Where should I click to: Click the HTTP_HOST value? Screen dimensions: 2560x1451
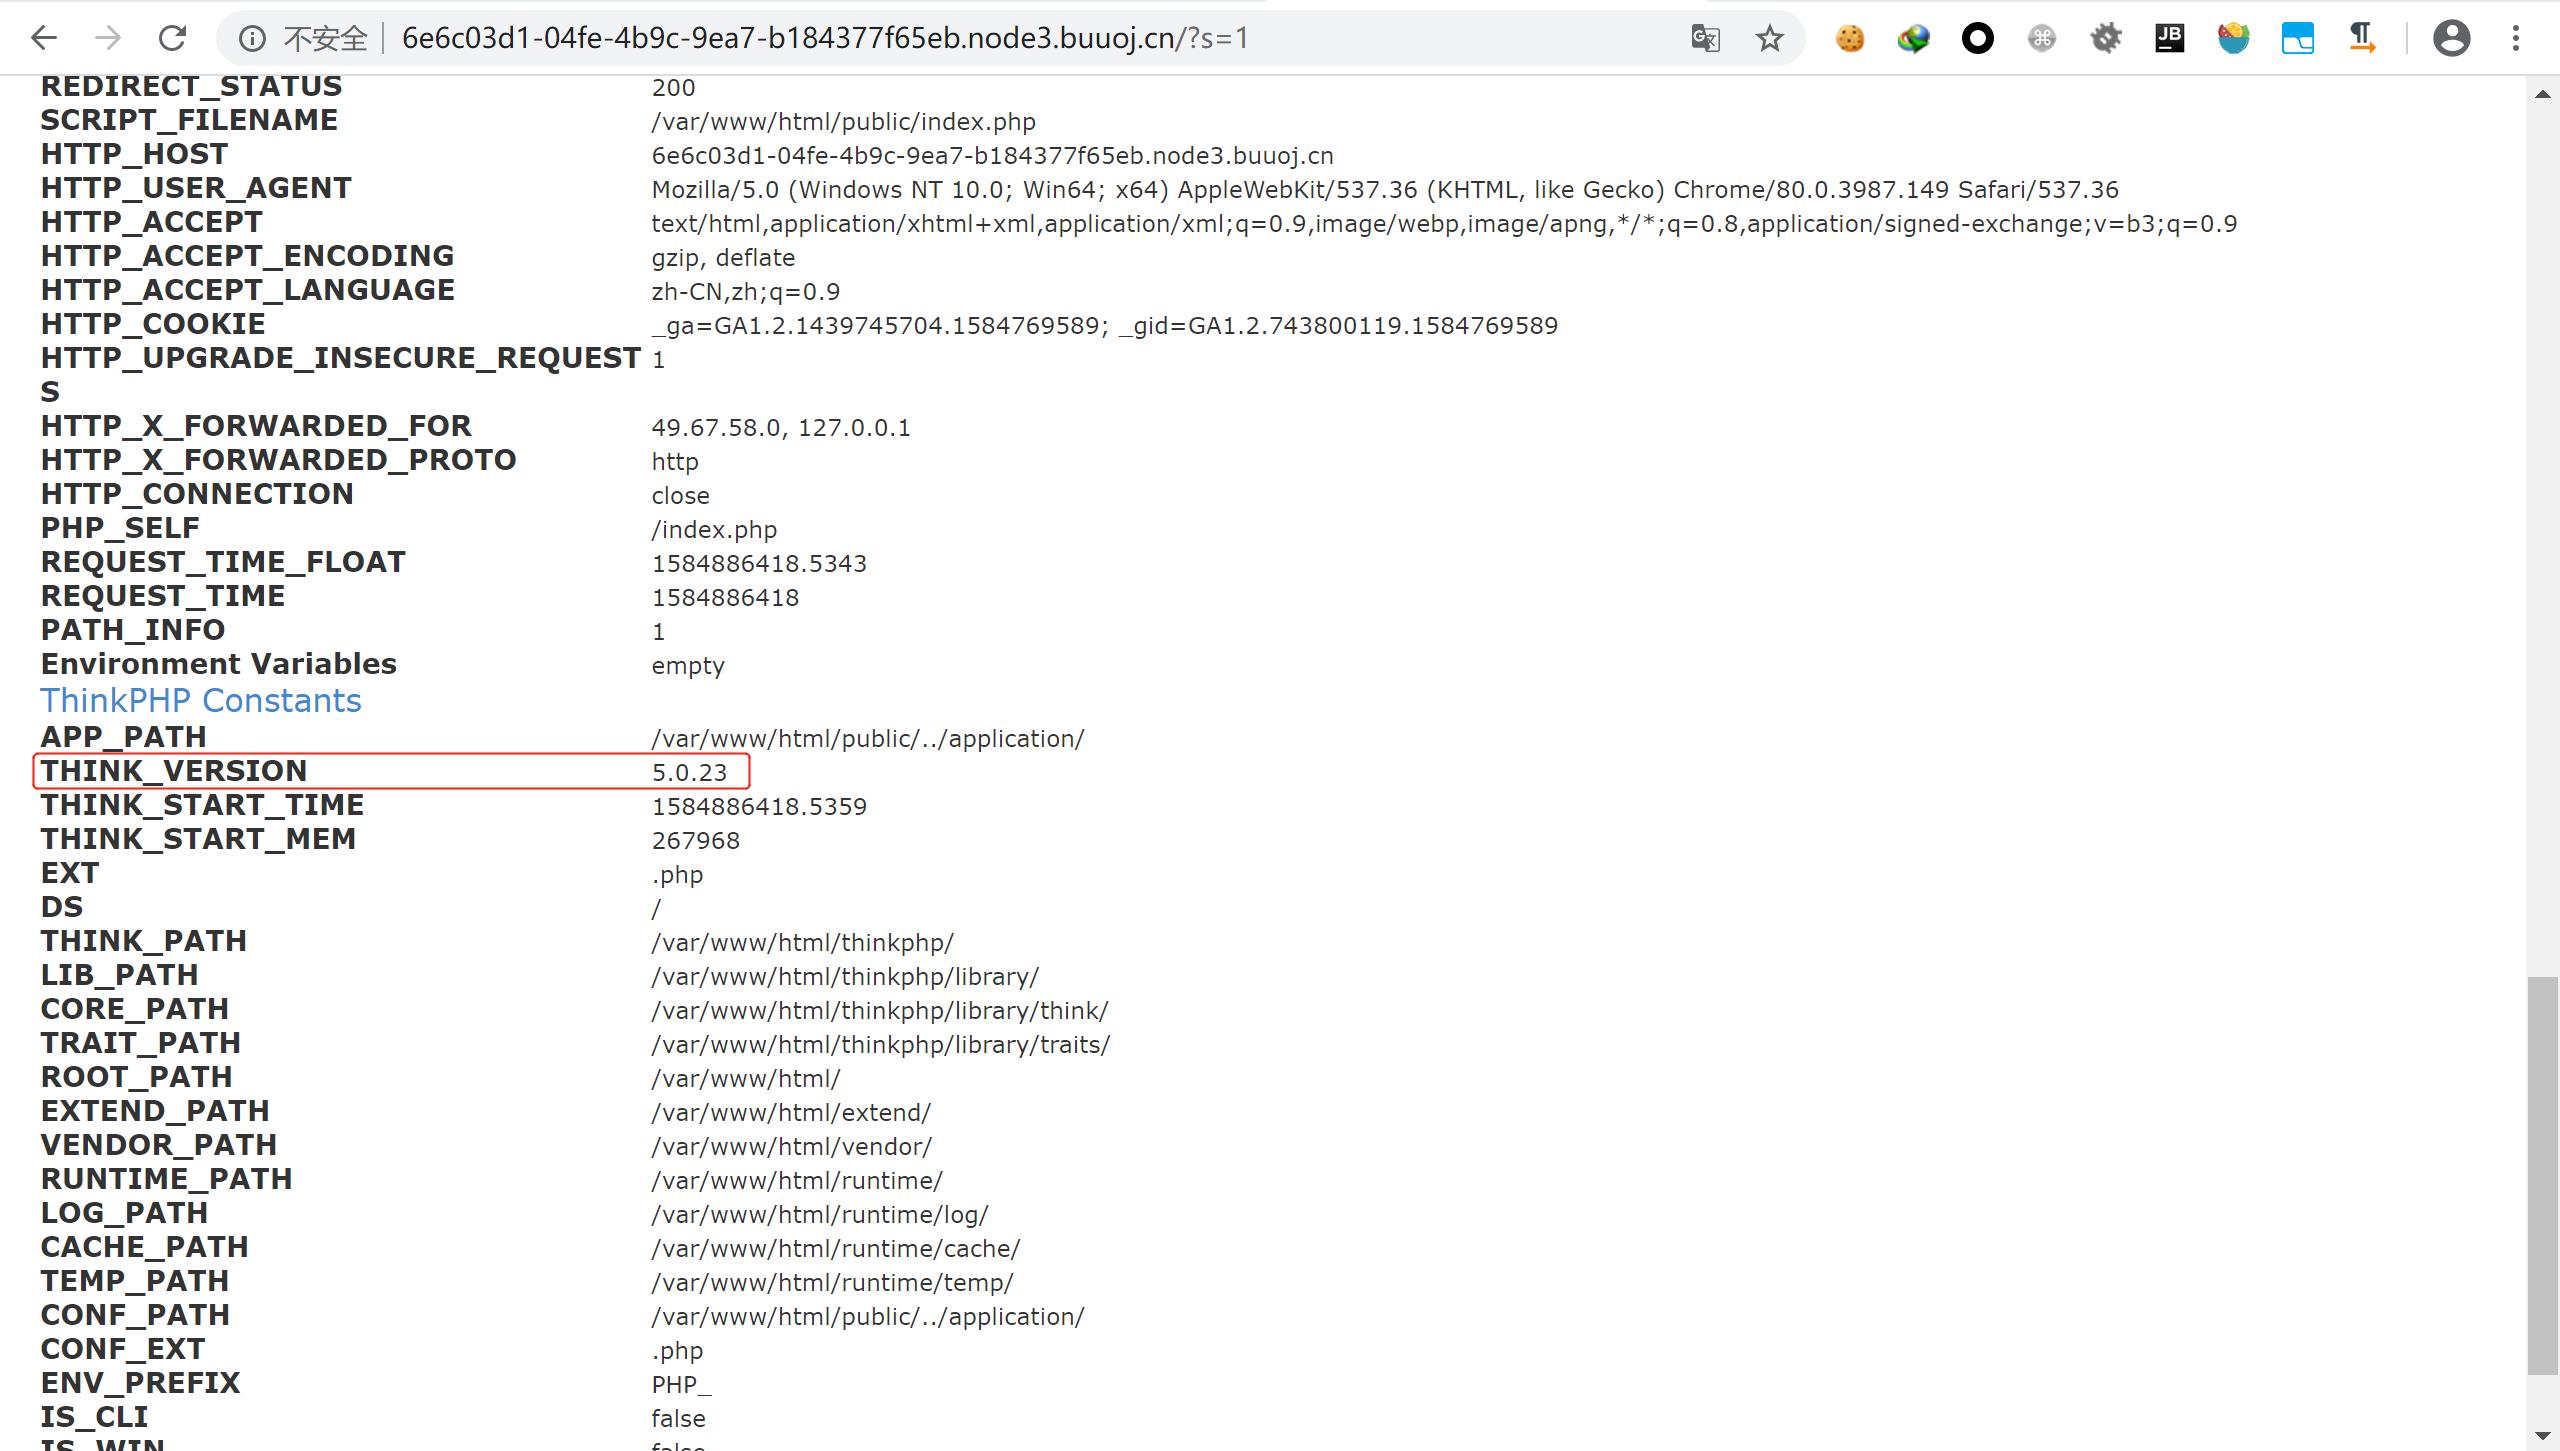992,156
